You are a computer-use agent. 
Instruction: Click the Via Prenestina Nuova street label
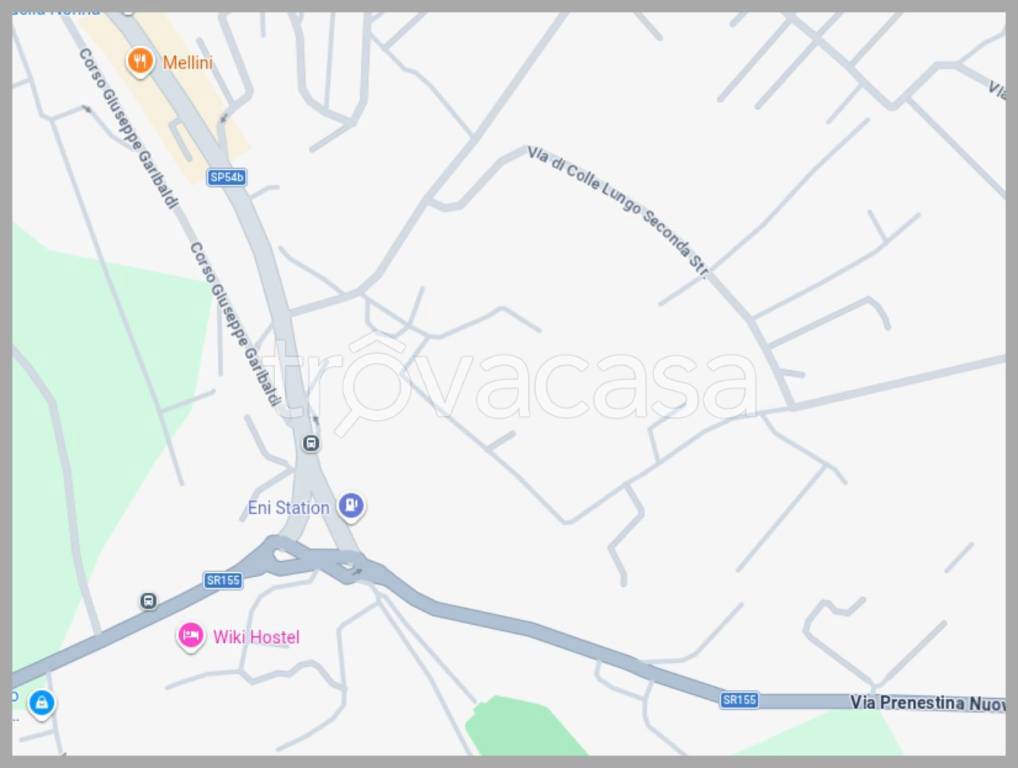pyautogui.click(x=928, y=703)
